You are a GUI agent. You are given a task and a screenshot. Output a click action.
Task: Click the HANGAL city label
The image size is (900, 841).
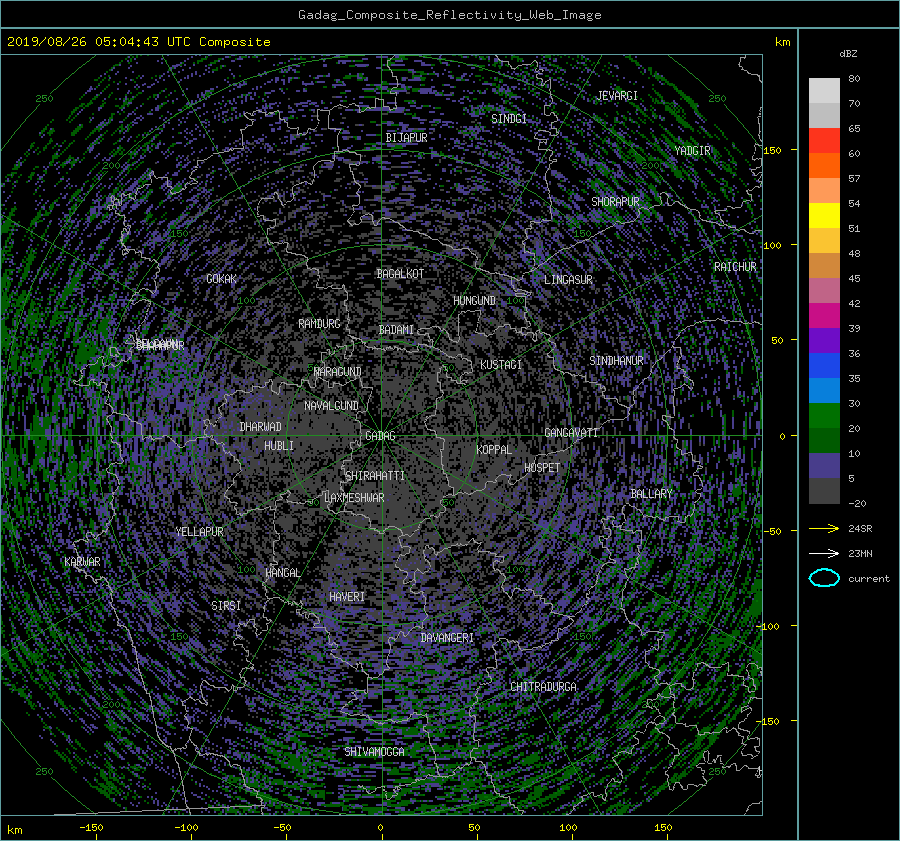coord(282,573)
